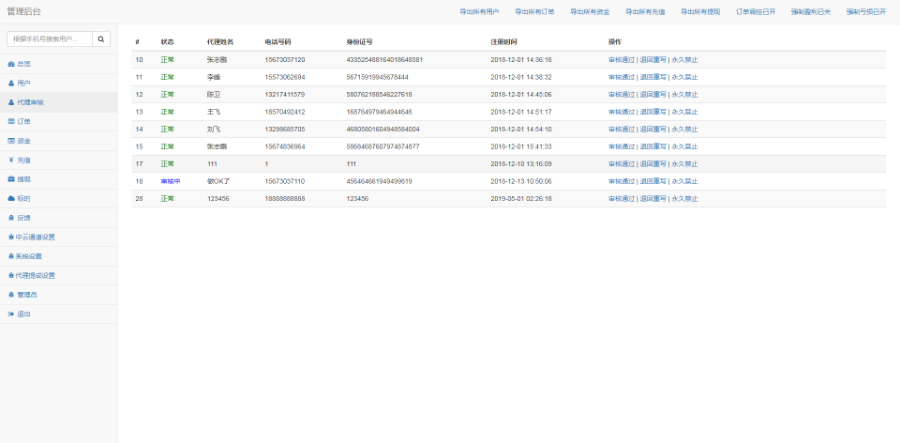Open 代理提成设置 in sidebar menu
Viewport: 900px width, 443px height.
(x=35, y=275)
